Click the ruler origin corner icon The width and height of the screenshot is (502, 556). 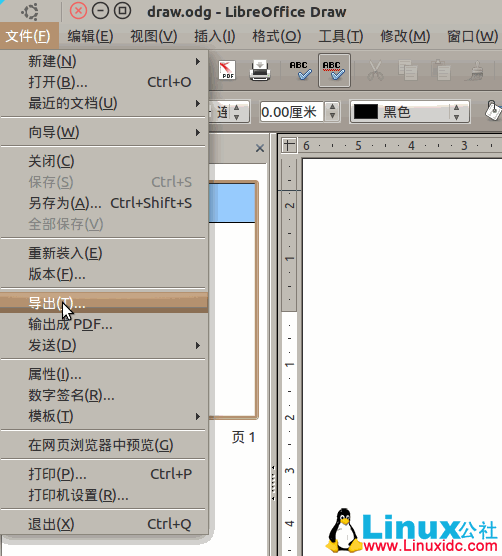[x=289, y=145]
